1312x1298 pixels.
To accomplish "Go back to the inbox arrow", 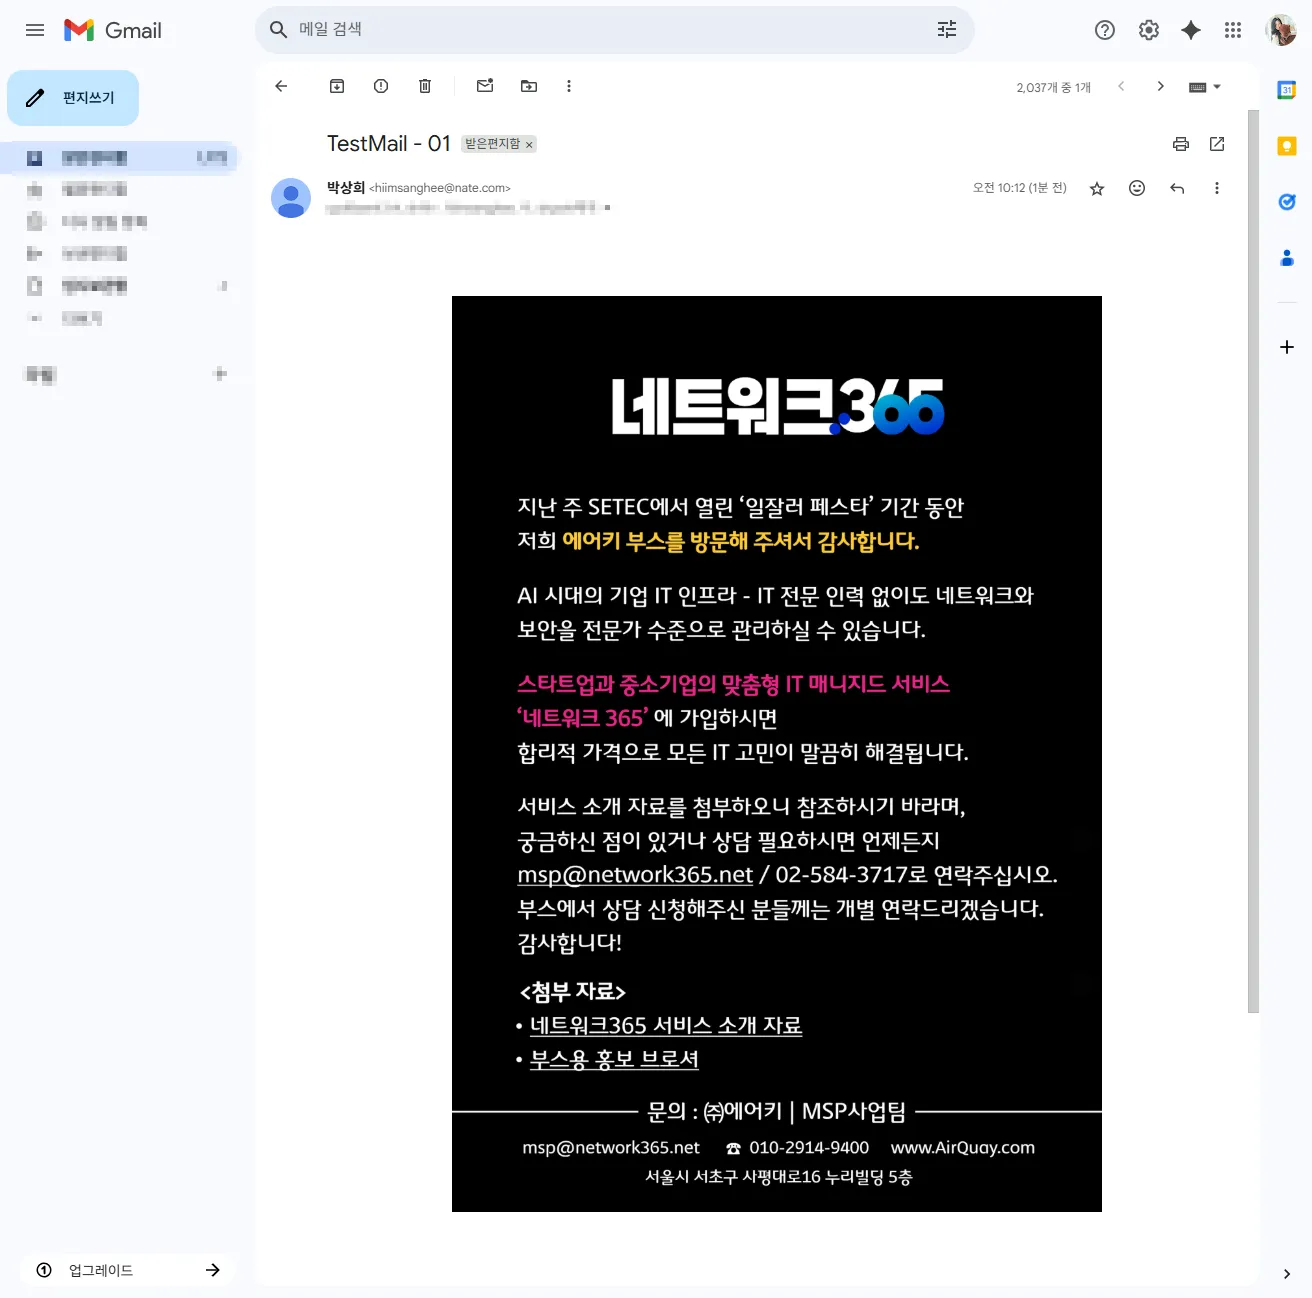I will [x=281, y=86].
